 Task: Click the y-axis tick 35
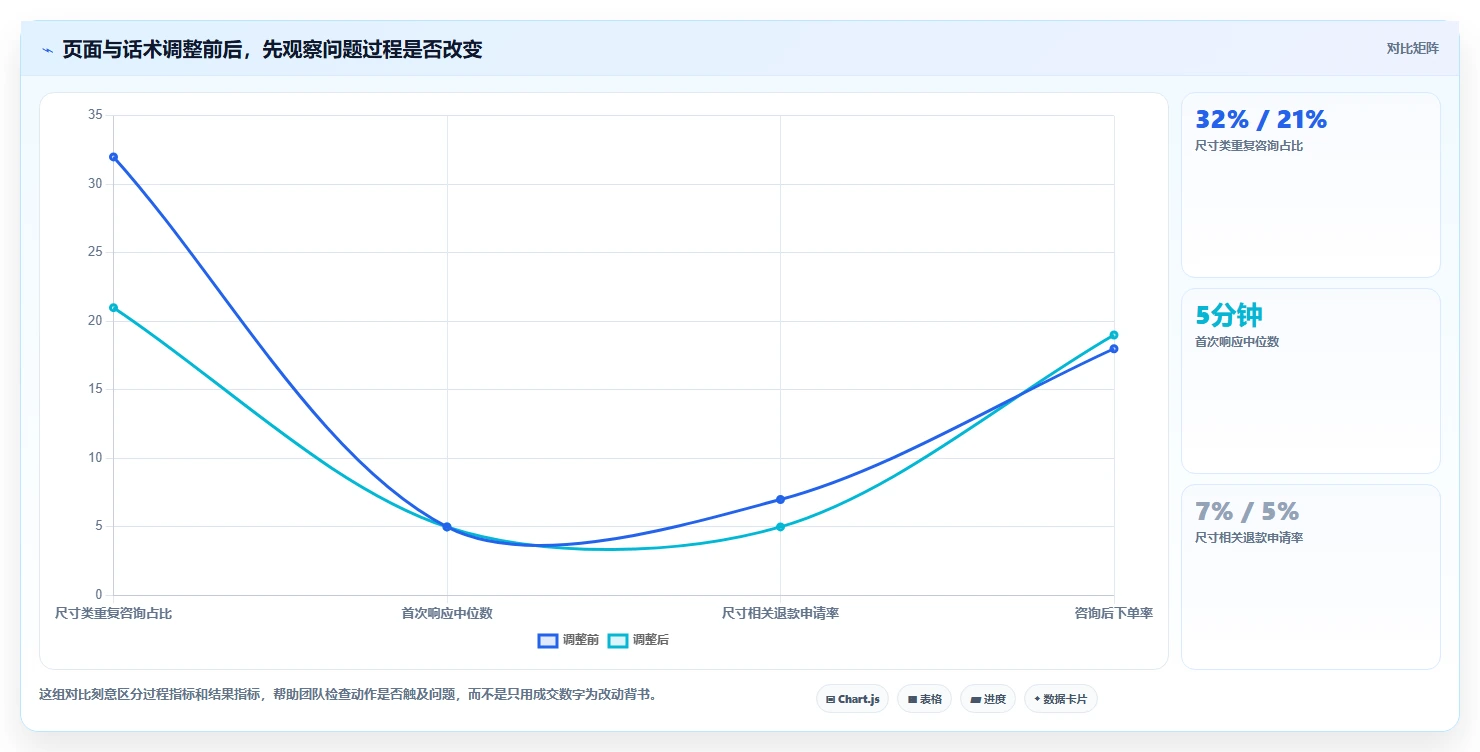click(96, 115)
